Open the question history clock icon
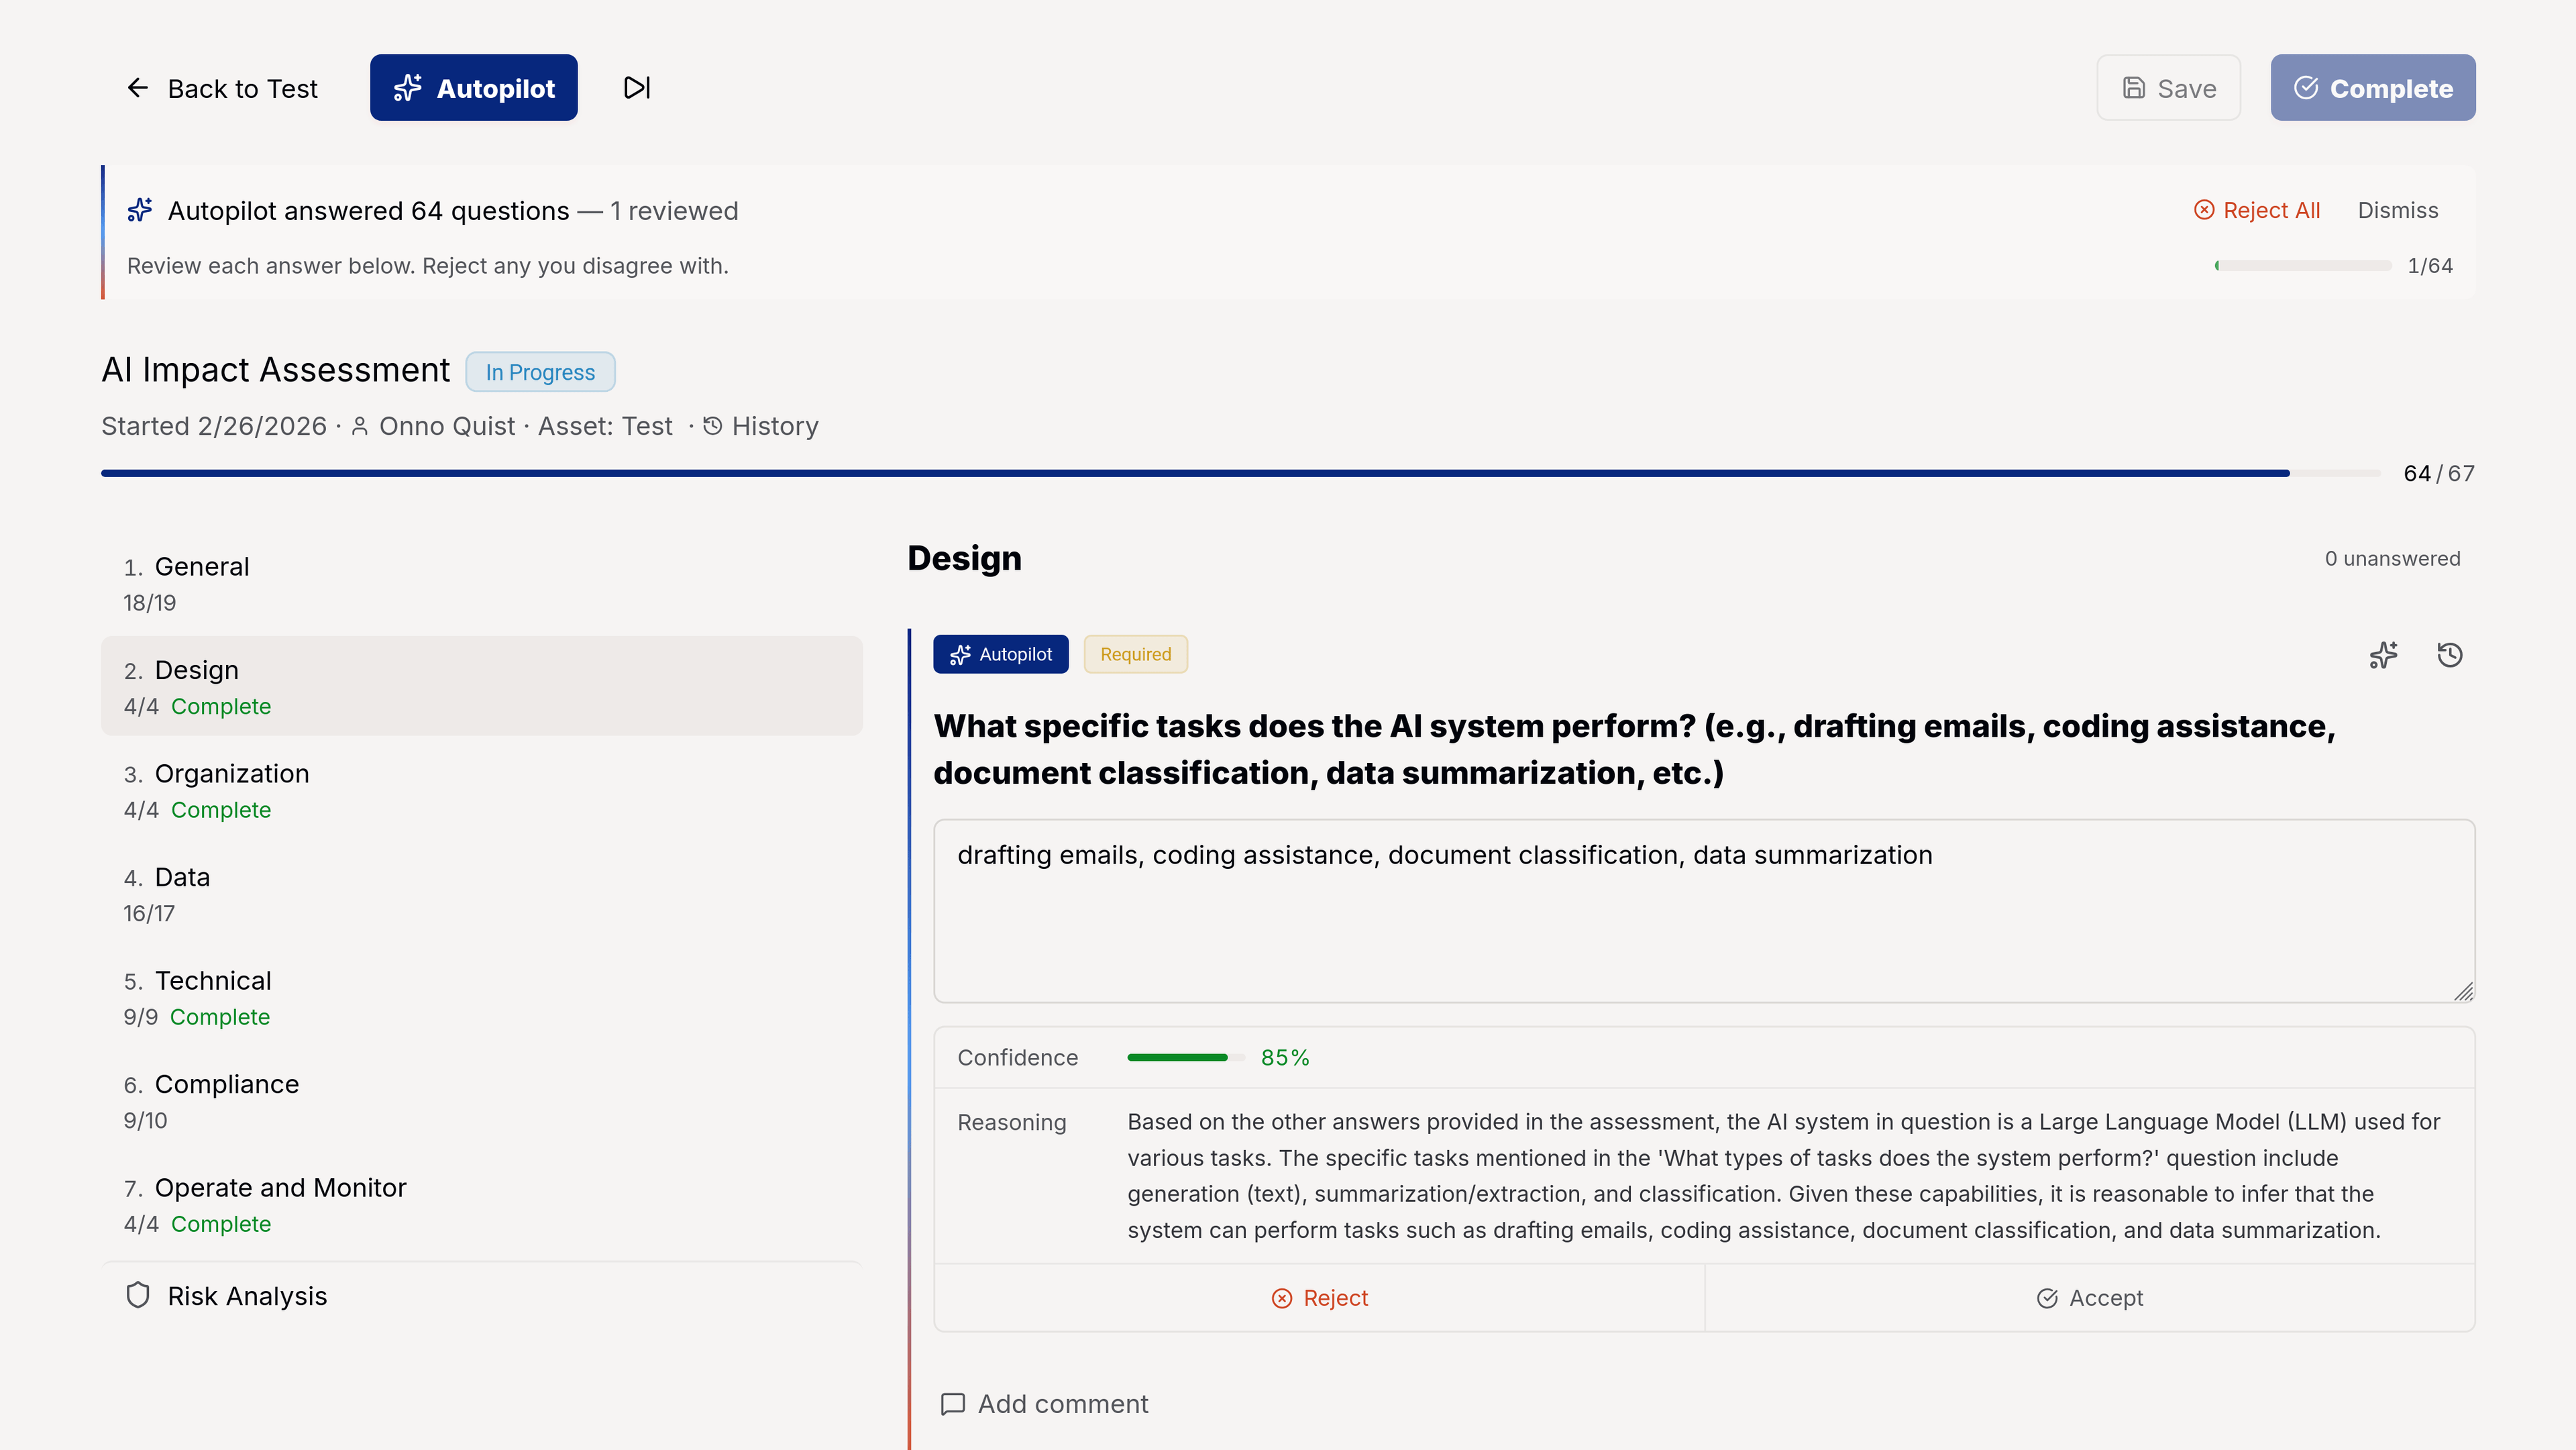This screenshot has height=1450, width=2576. coord(2450,655)
